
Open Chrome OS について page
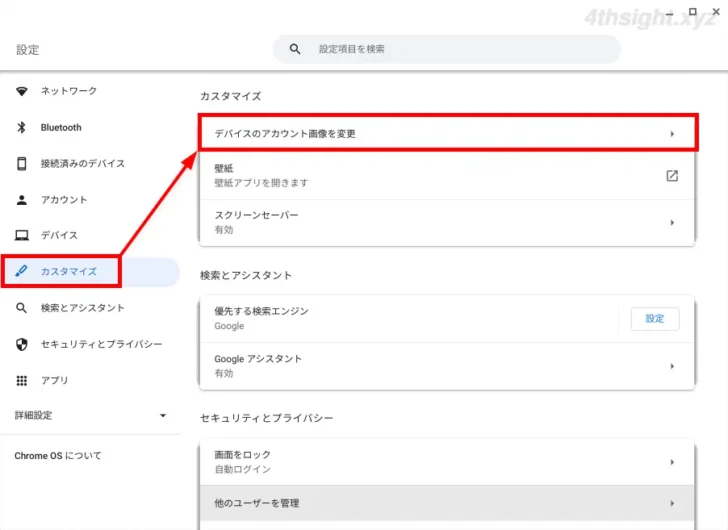pos(58,456)
